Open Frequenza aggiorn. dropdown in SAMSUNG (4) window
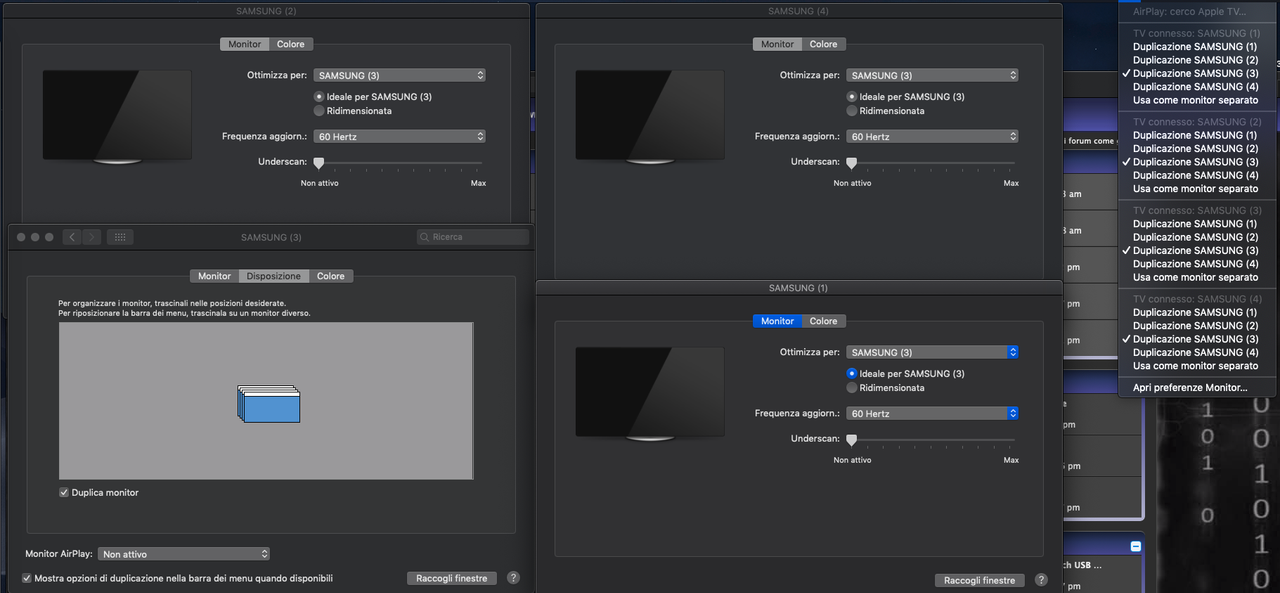The height and width of the screenshot is (593, 1280). pos(932,136)
